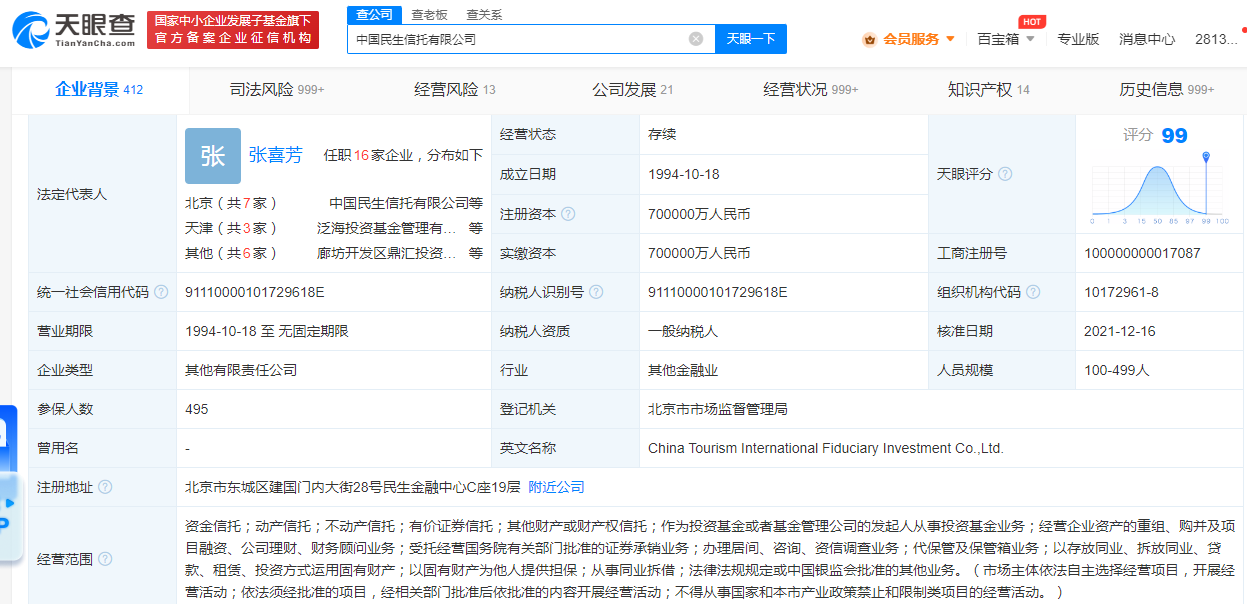The width and height of the screenshot is (1247, 604).
Task: Open the 知识产权 tab
Action: pos(988,90)
